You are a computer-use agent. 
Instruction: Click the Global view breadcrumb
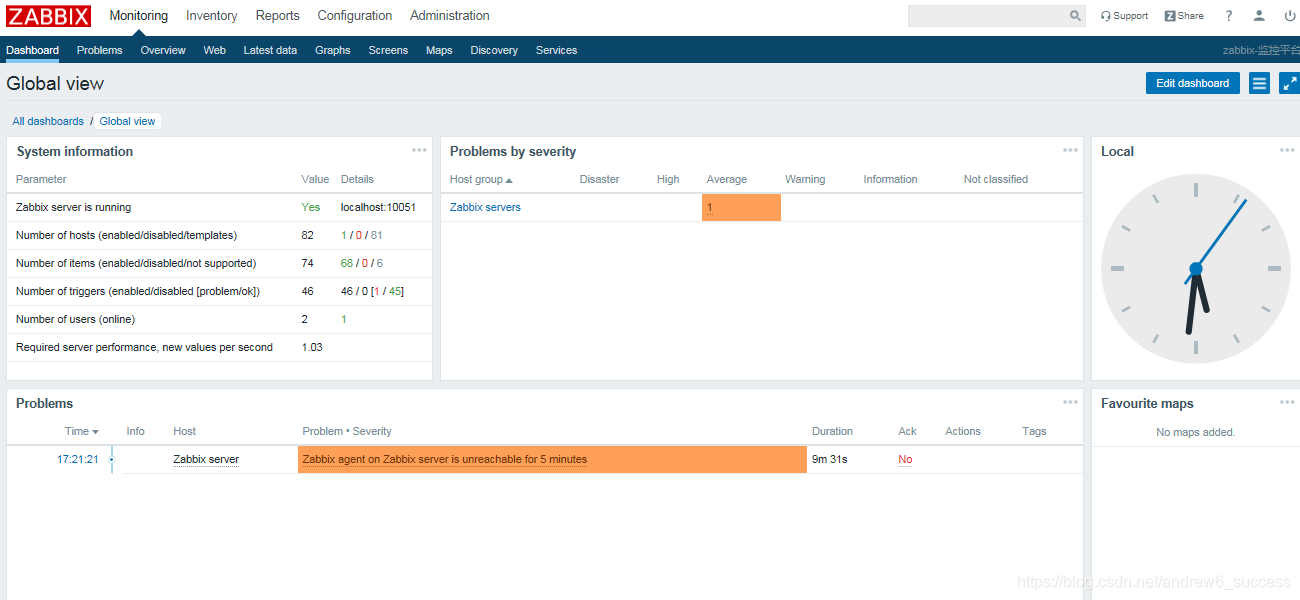[x=127, y=121]
